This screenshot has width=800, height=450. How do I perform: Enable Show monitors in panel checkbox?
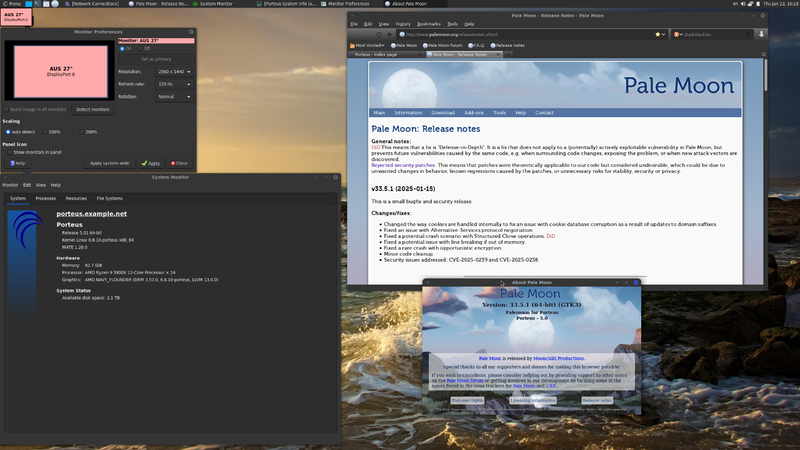8,152
